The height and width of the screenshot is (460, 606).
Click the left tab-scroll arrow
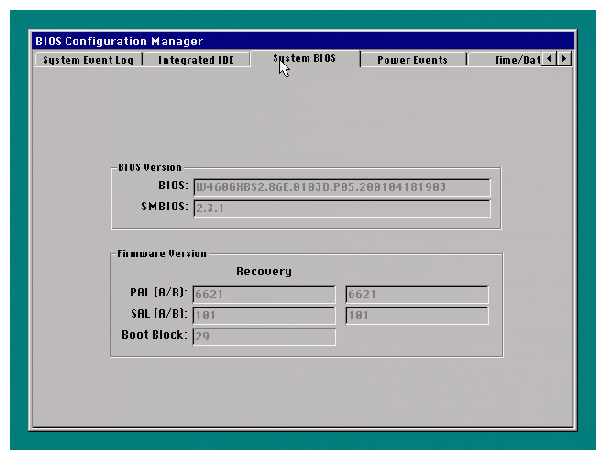pos(549,59)
